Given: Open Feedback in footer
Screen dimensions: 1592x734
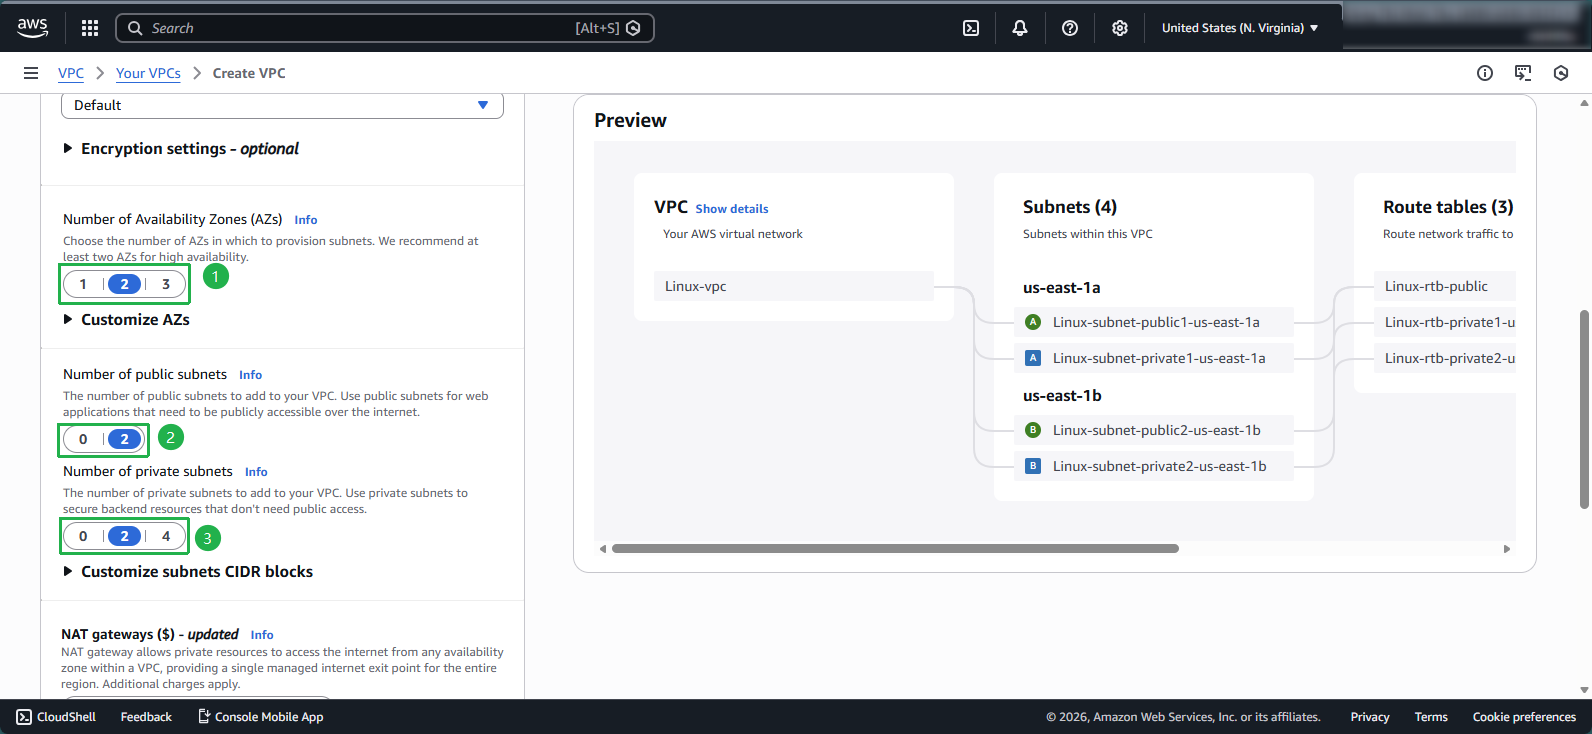Looking at the screenshot, I should coord(146,717).
